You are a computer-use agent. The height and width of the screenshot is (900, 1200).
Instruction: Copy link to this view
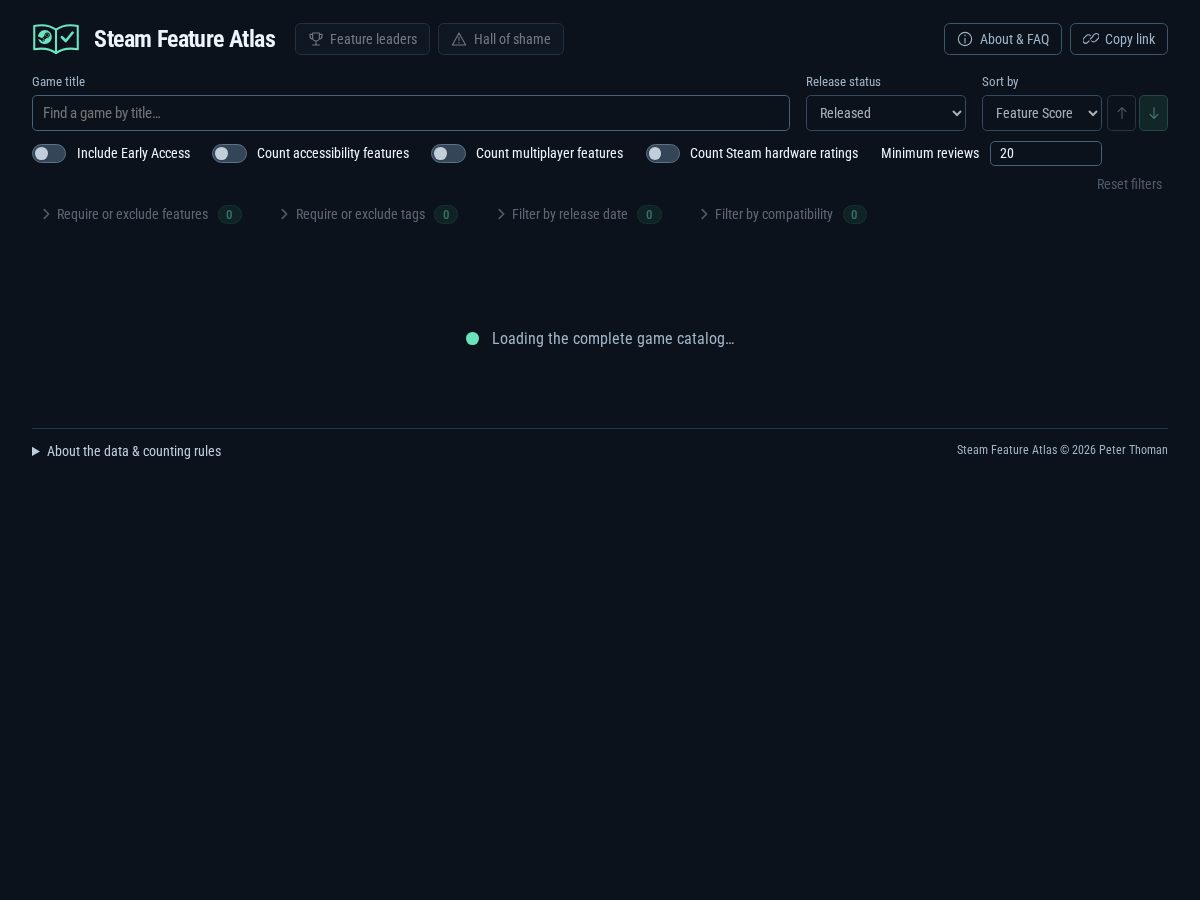1119,39
